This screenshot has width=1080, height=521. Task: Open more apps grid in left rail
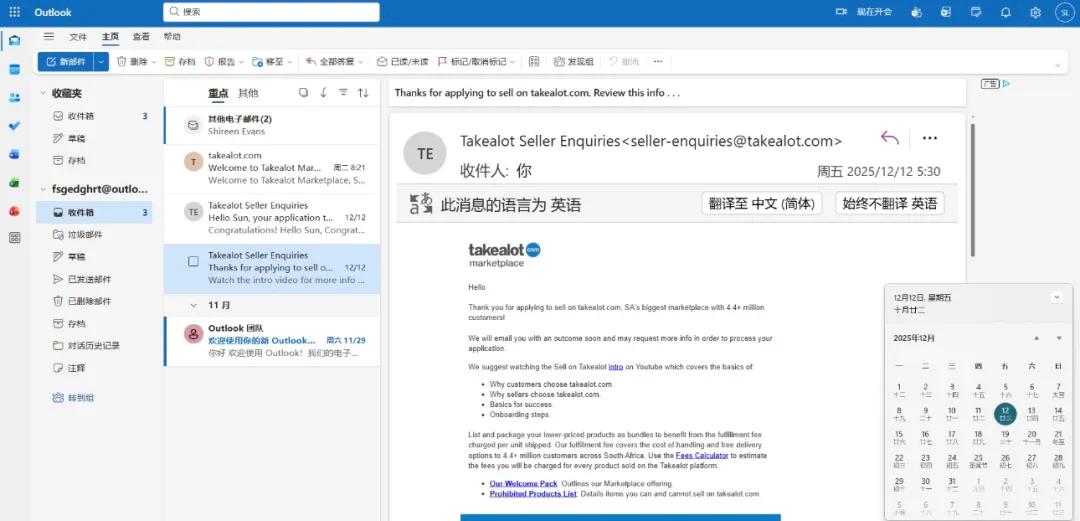[x=14, y=238]
